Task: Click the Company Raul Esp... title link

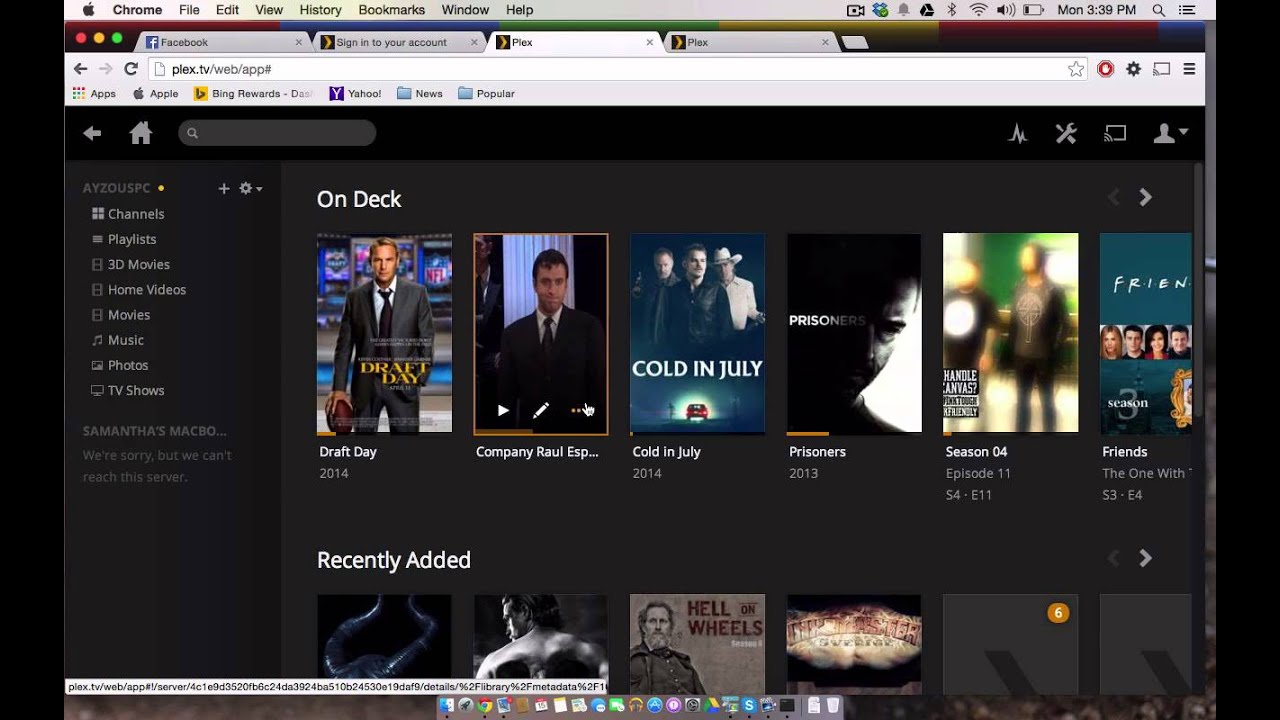Action: (537, 452)
